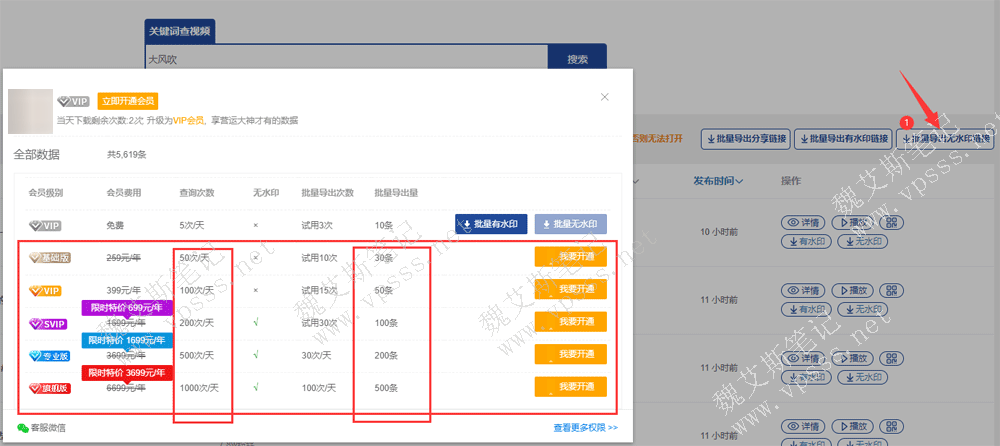
Task: Click 我要开通 in the 旗舰版 row
Action: [x=570, y=387]
